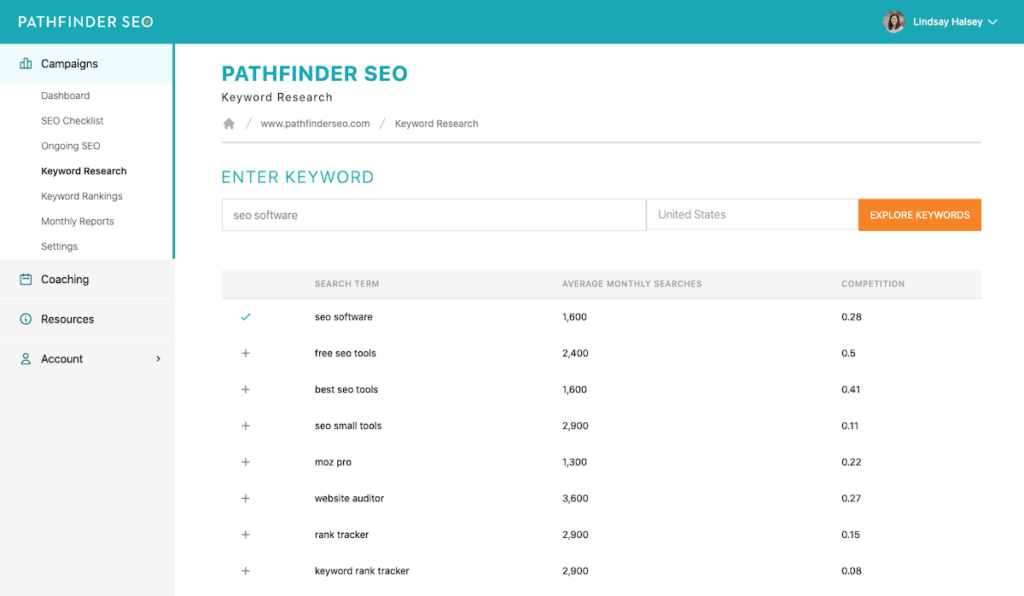
Task: Open Resources via the info icon
Action: pos(24,320)
